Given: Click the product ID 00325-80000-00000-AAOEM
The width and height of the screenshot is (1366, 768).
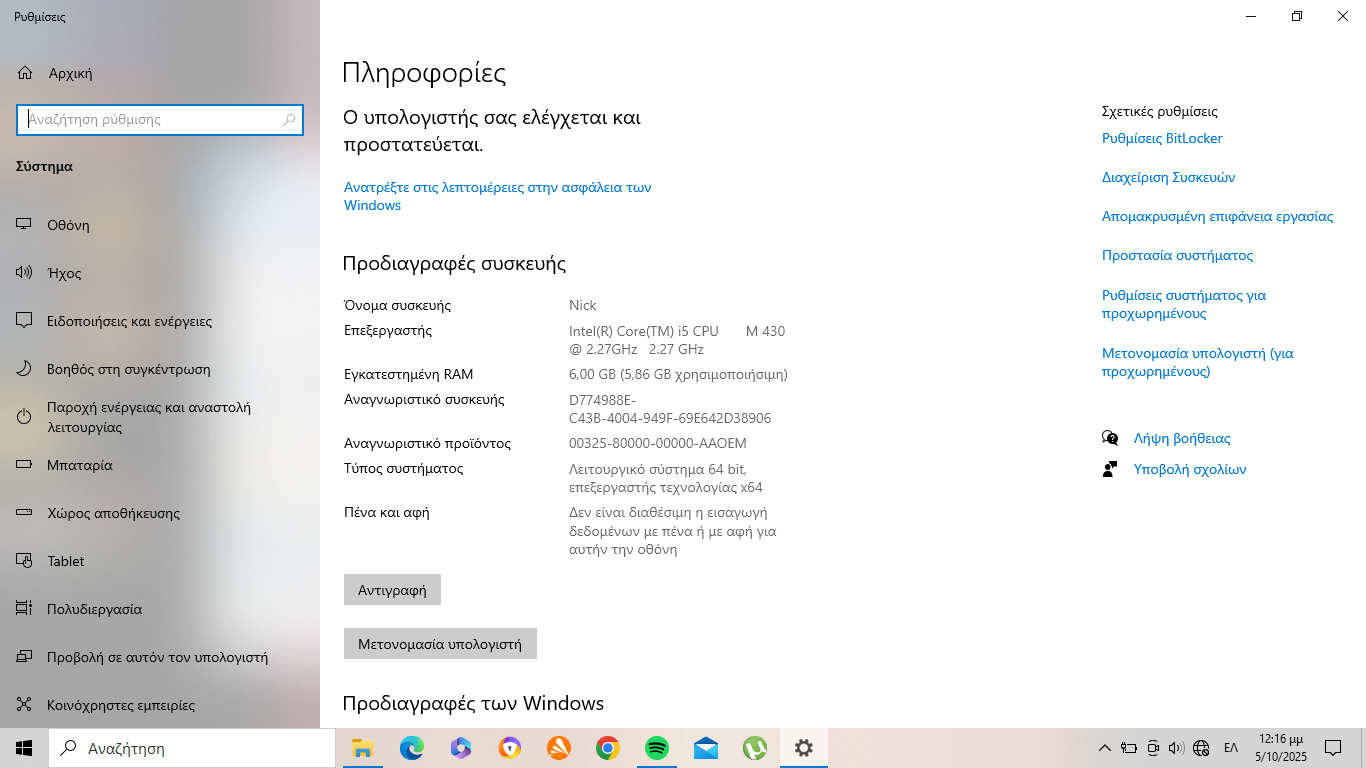Looking at the screenshot, I should pos(658,443).
